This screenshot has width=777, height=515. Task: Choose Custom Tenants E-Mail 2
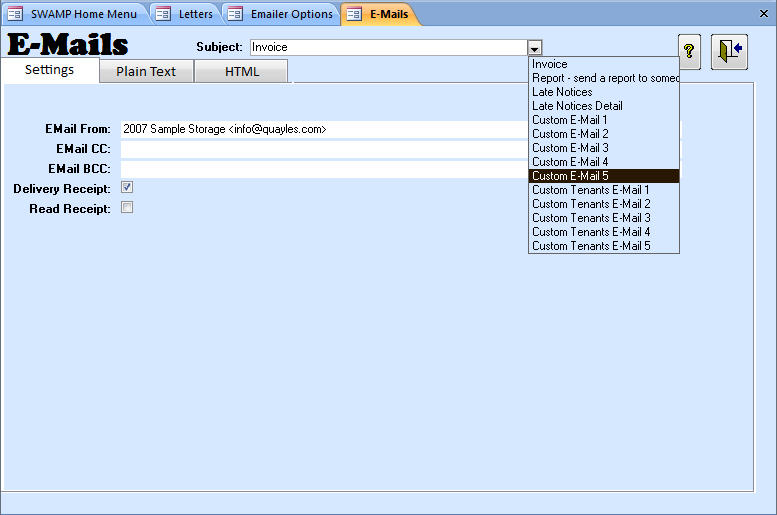(604, 204)
